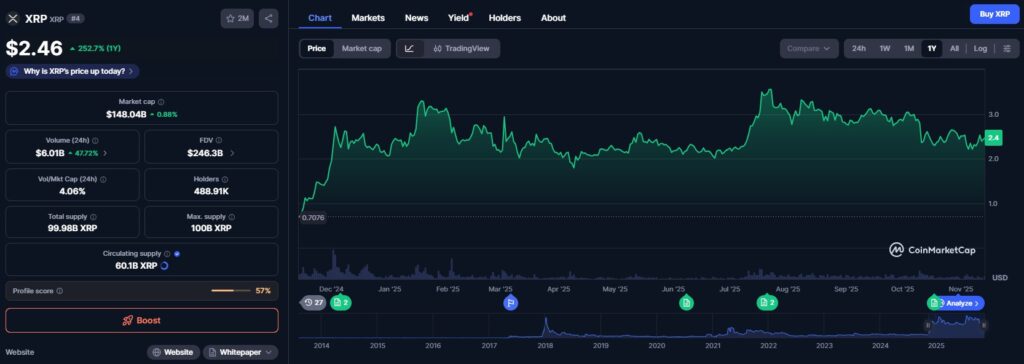Click the Max. supply info icon
The image size is (1024, 364).
[232, 217]
